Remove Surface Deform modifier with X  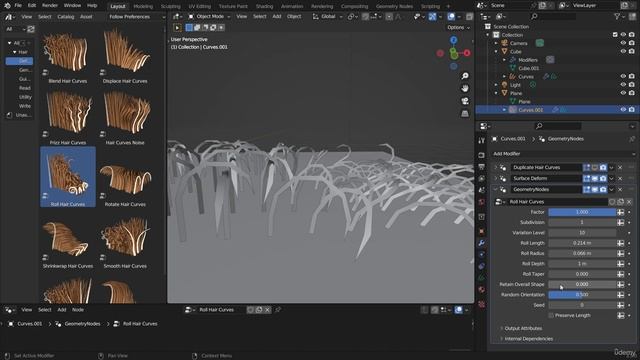[620, 179]
